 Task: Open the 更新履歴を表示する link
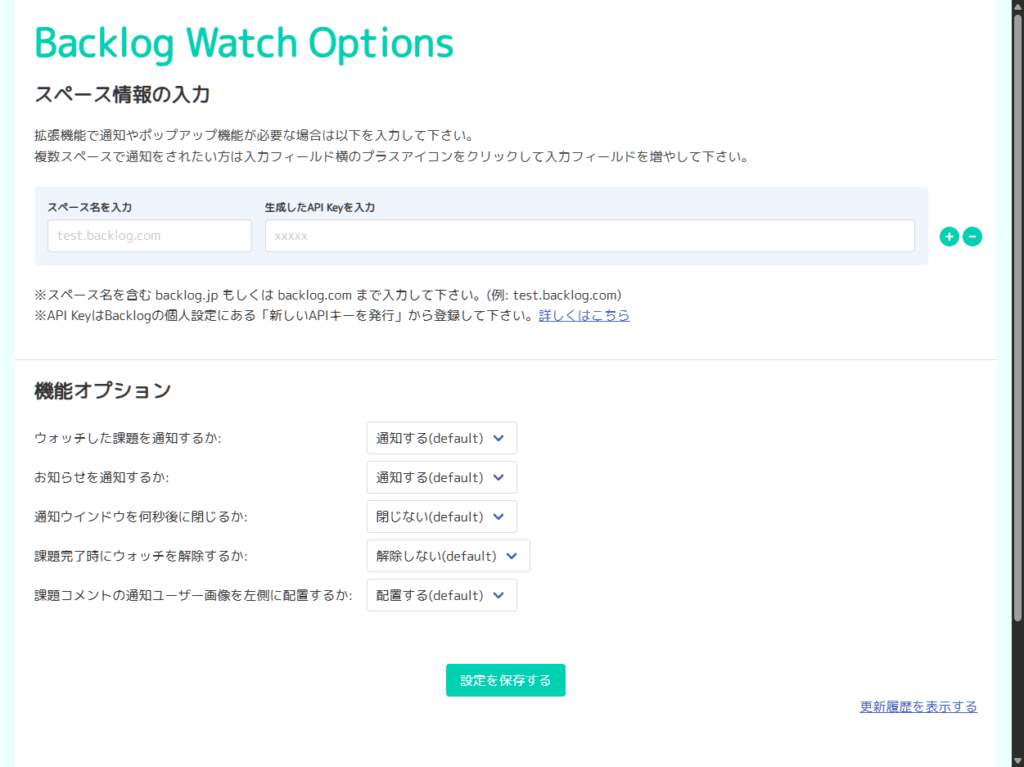pyautogui.click(x=918, y=707)
